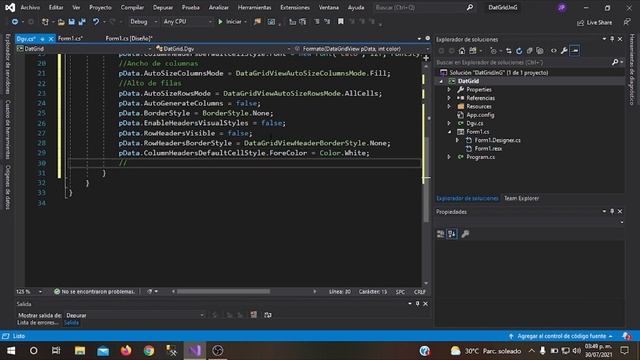The width and height of the screenshot is (640, 360).
Task: Pin the Salida output panel
Action: pos(418,304)
